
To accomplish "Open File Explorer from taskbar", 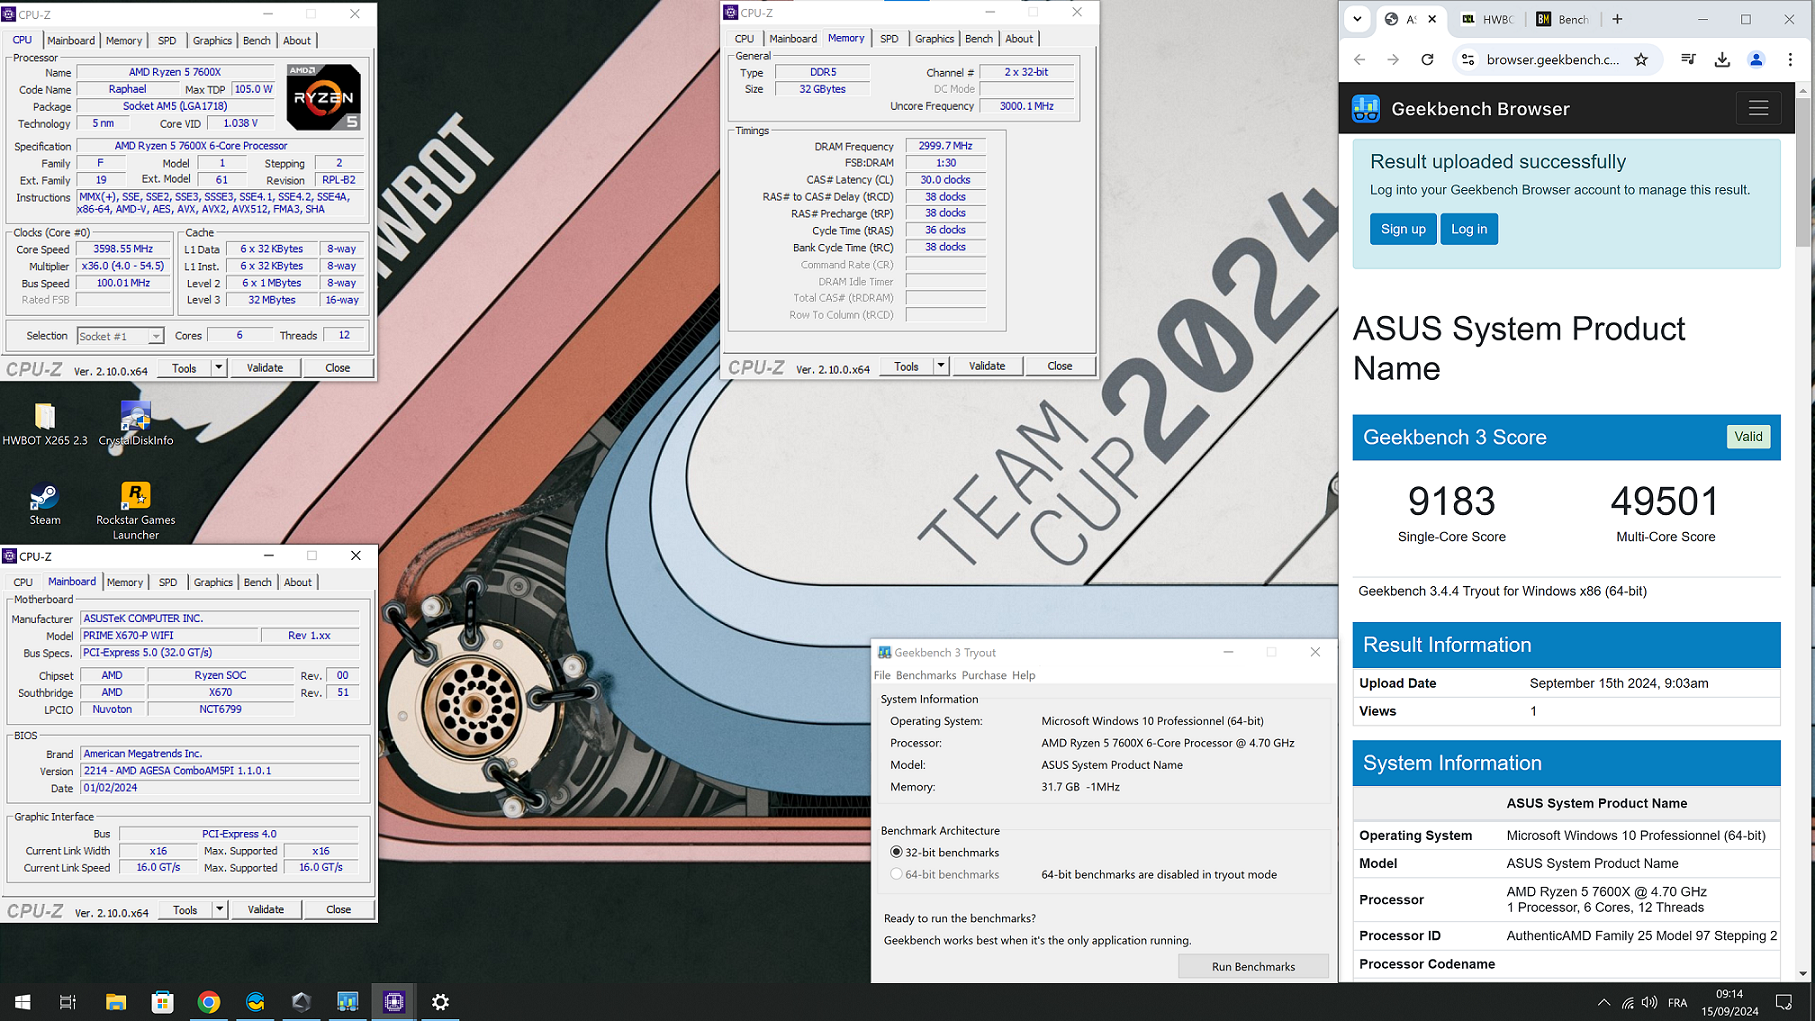I will 116,1001.
